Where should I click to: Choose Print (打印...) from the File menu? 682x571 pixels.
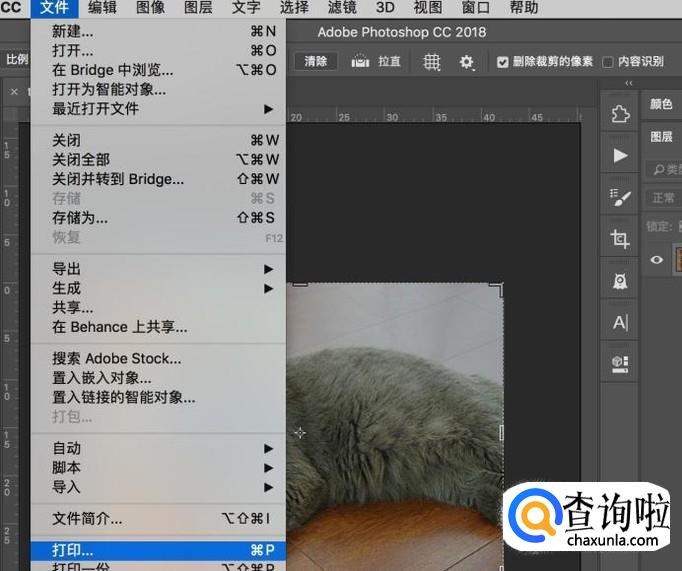73,550
